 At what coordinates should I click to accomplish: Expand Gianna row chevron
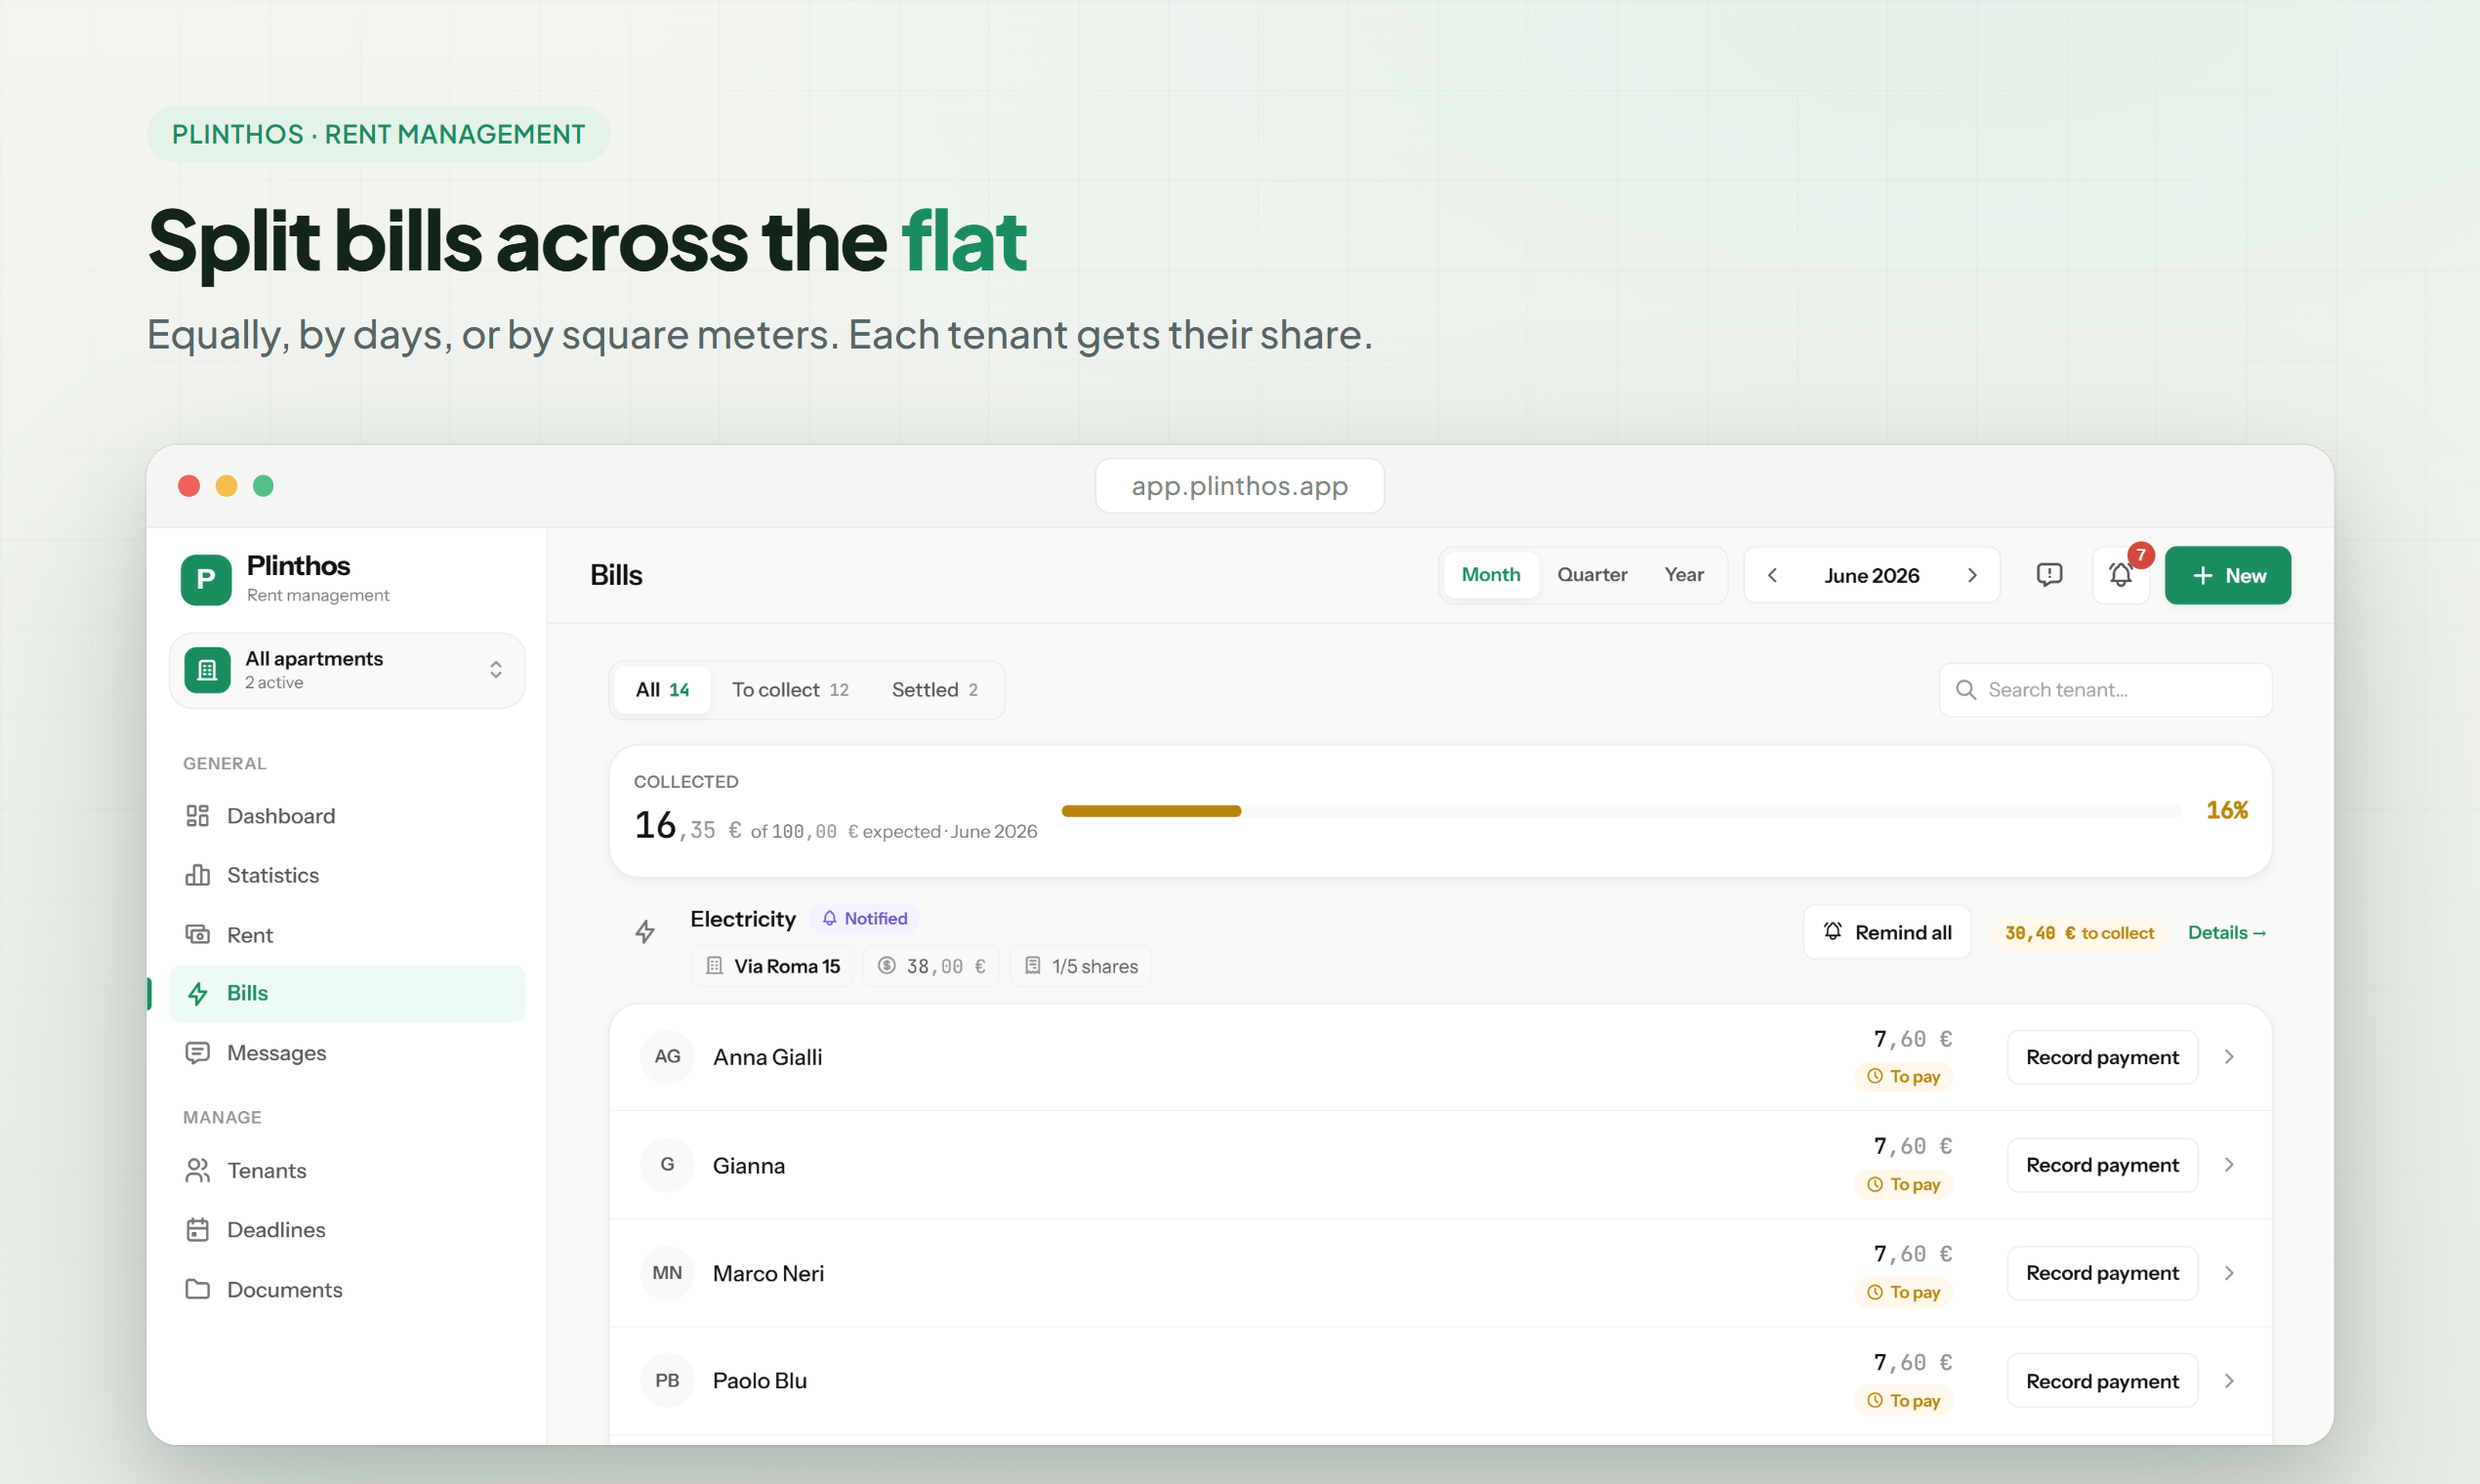click(2229, 1165)
